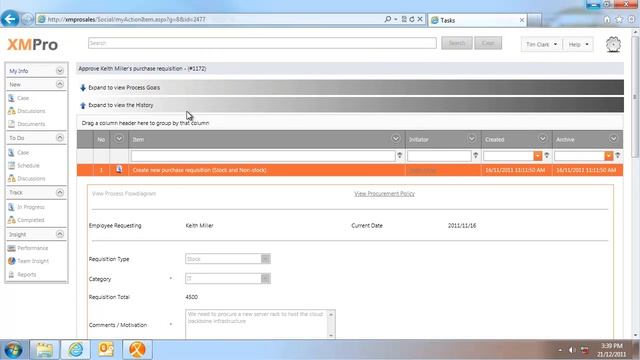Image resolution: width=640 pixels, height=360 pixels.
Task: Click the filter icon for the Created column
Action: point(547,156)
